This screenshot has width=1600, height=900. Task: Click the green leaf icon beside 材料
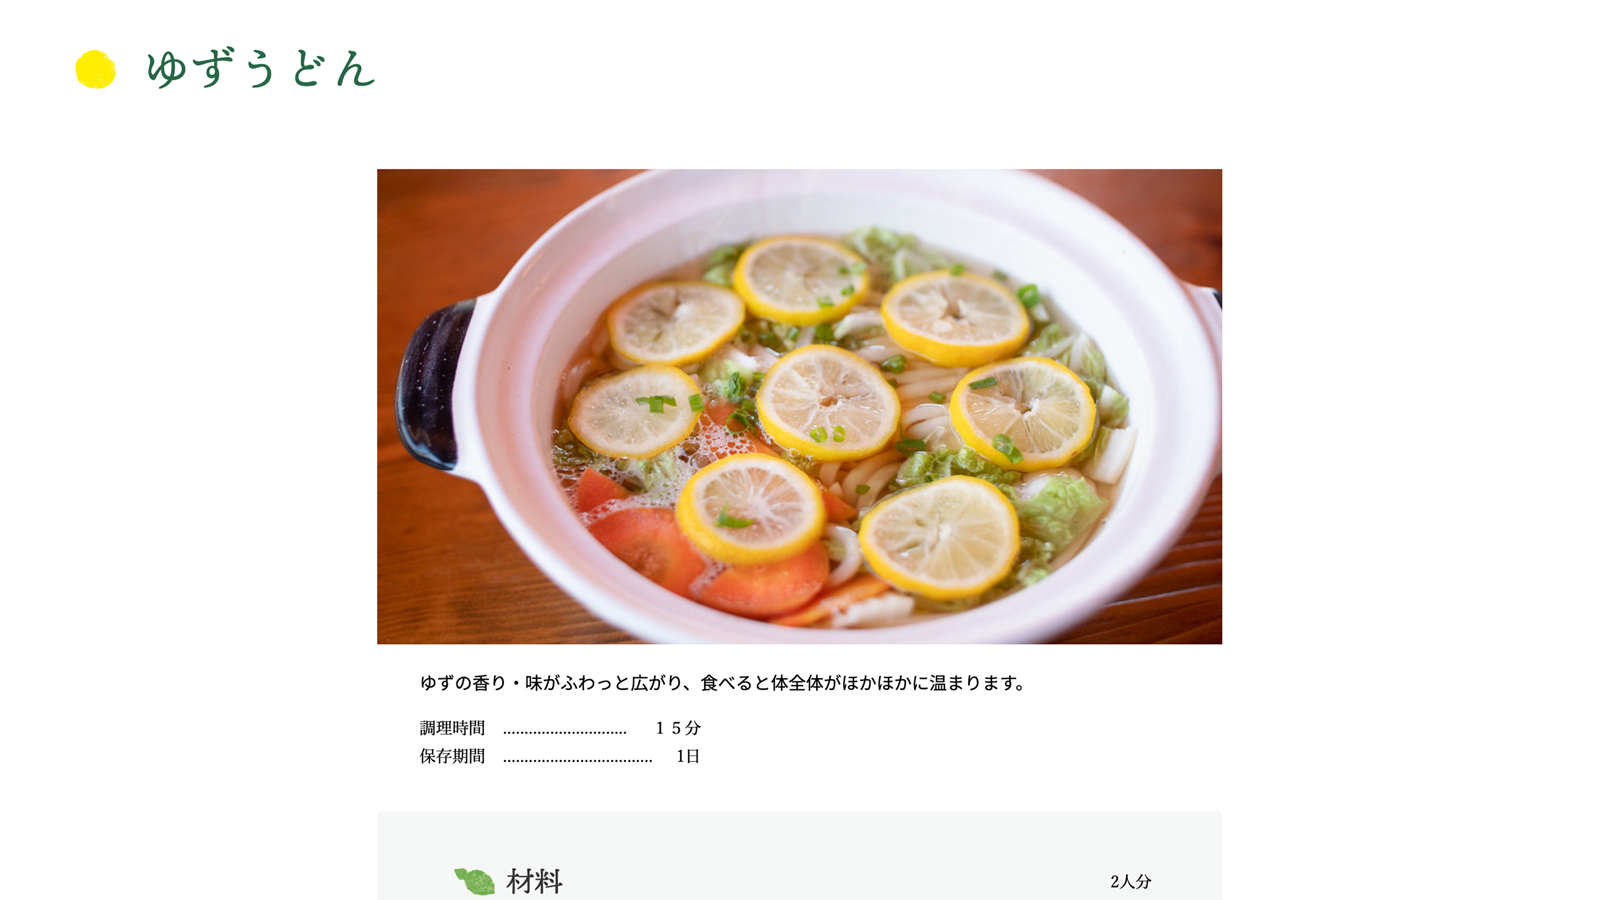(475, 881)
